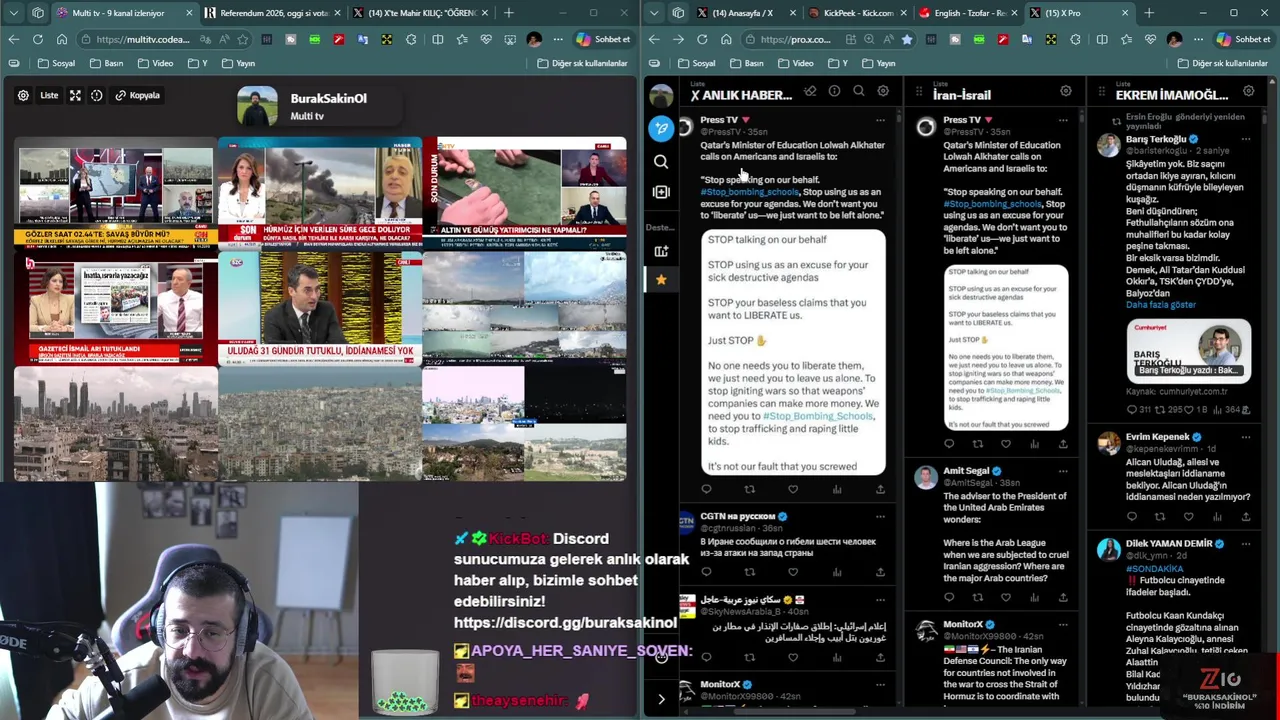Repost the ANLIK HABER Press TV post

(750, 490)
